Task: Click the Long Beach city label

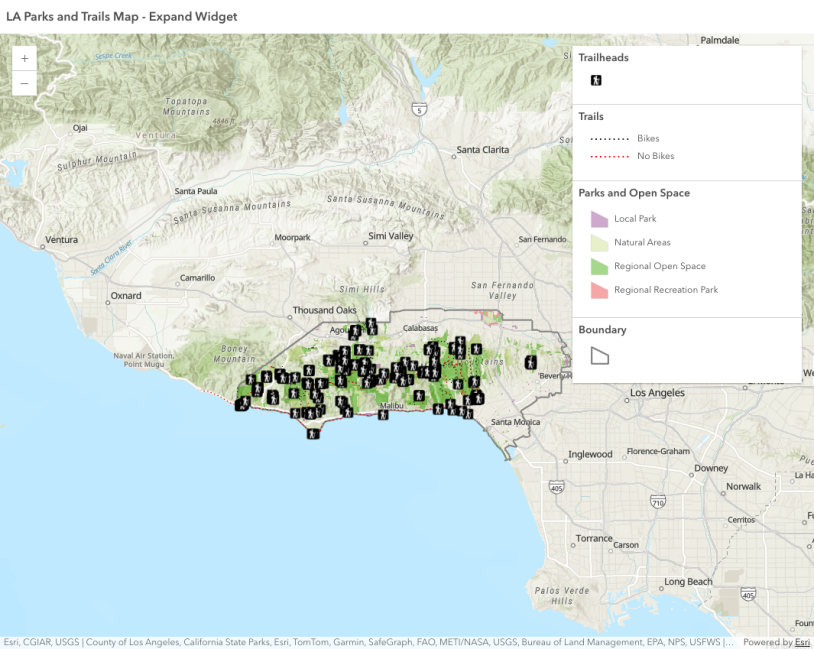Action: [688, 582]
